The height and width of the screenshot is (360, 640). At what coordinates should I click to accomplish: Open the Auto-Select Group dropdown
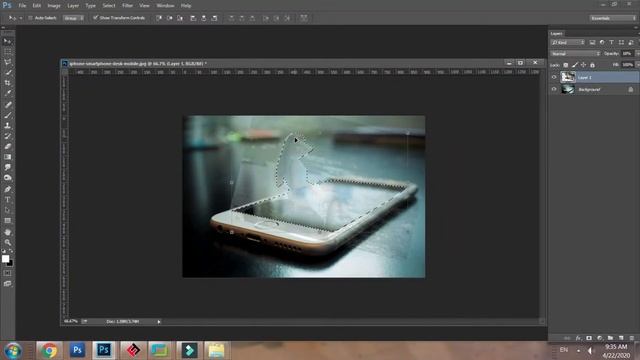tap(73, 18)
